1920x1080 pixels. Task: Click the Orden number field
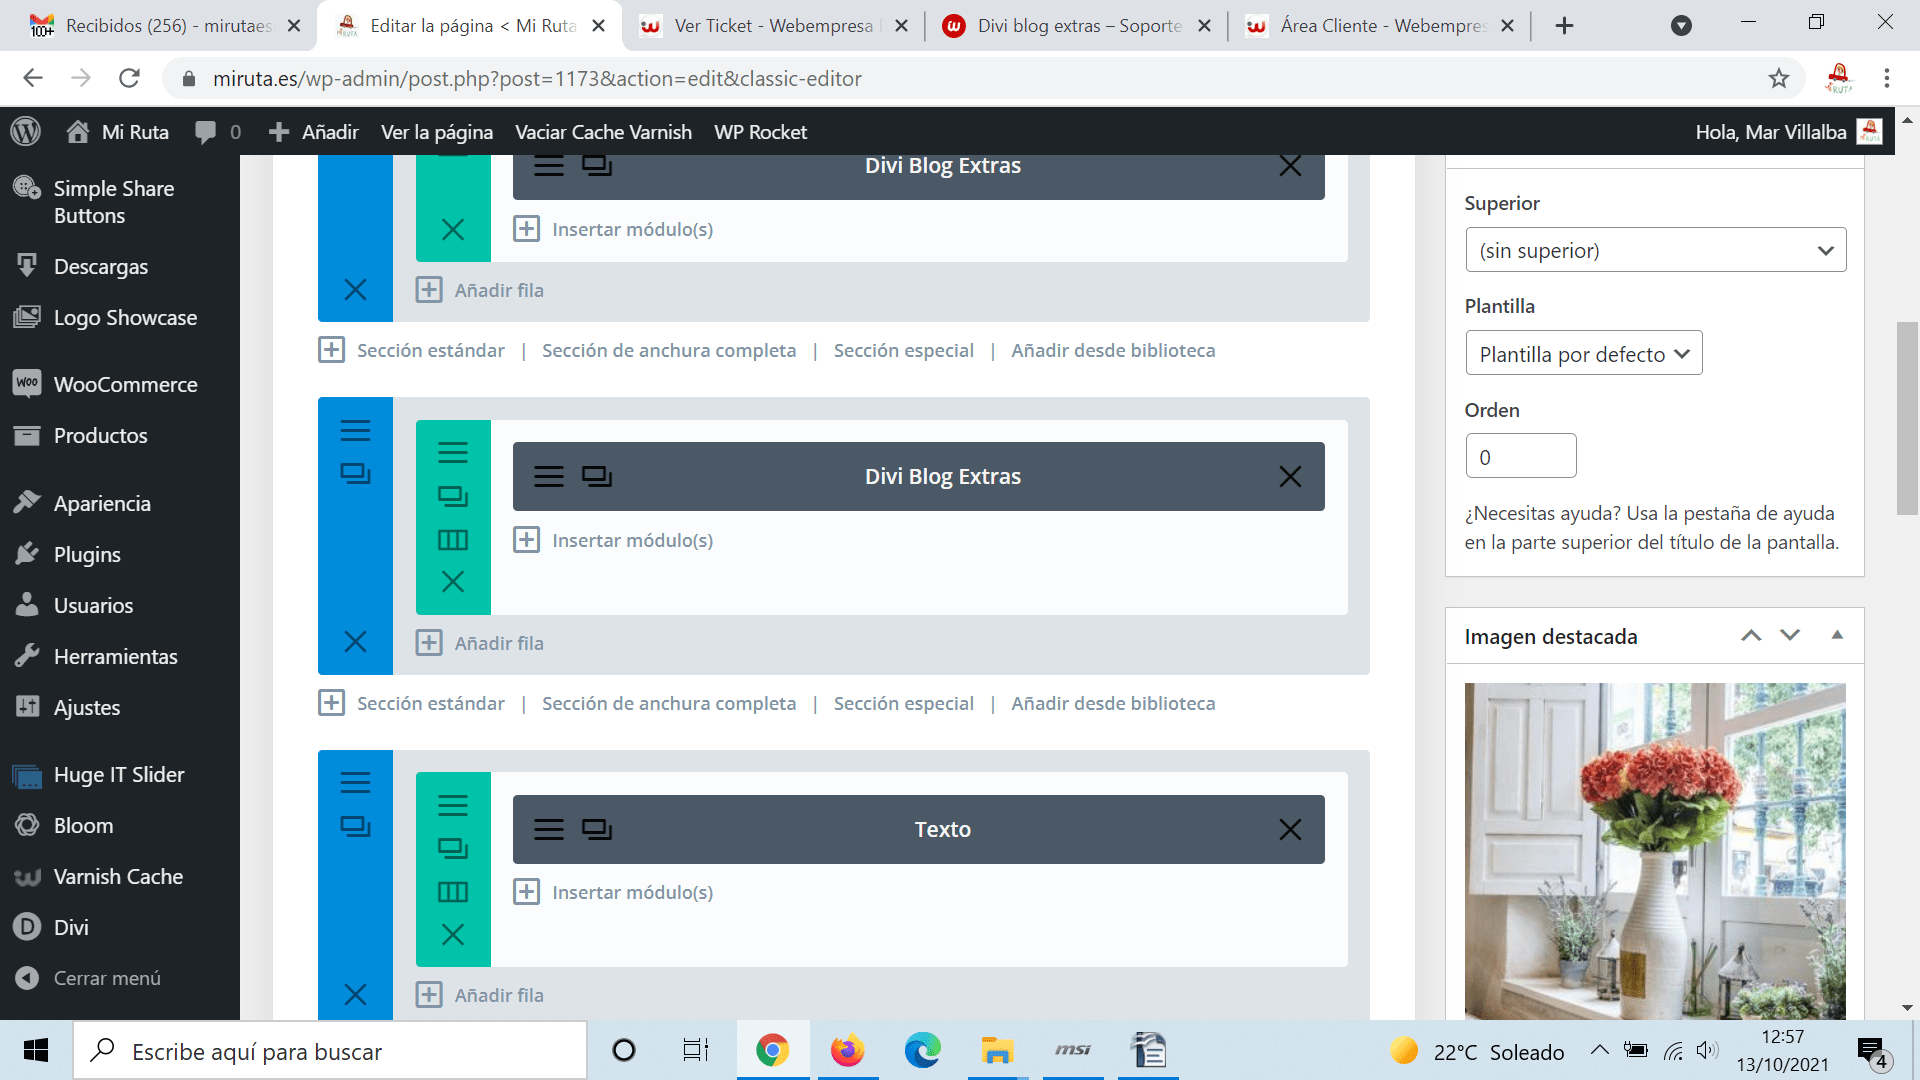1521,457
